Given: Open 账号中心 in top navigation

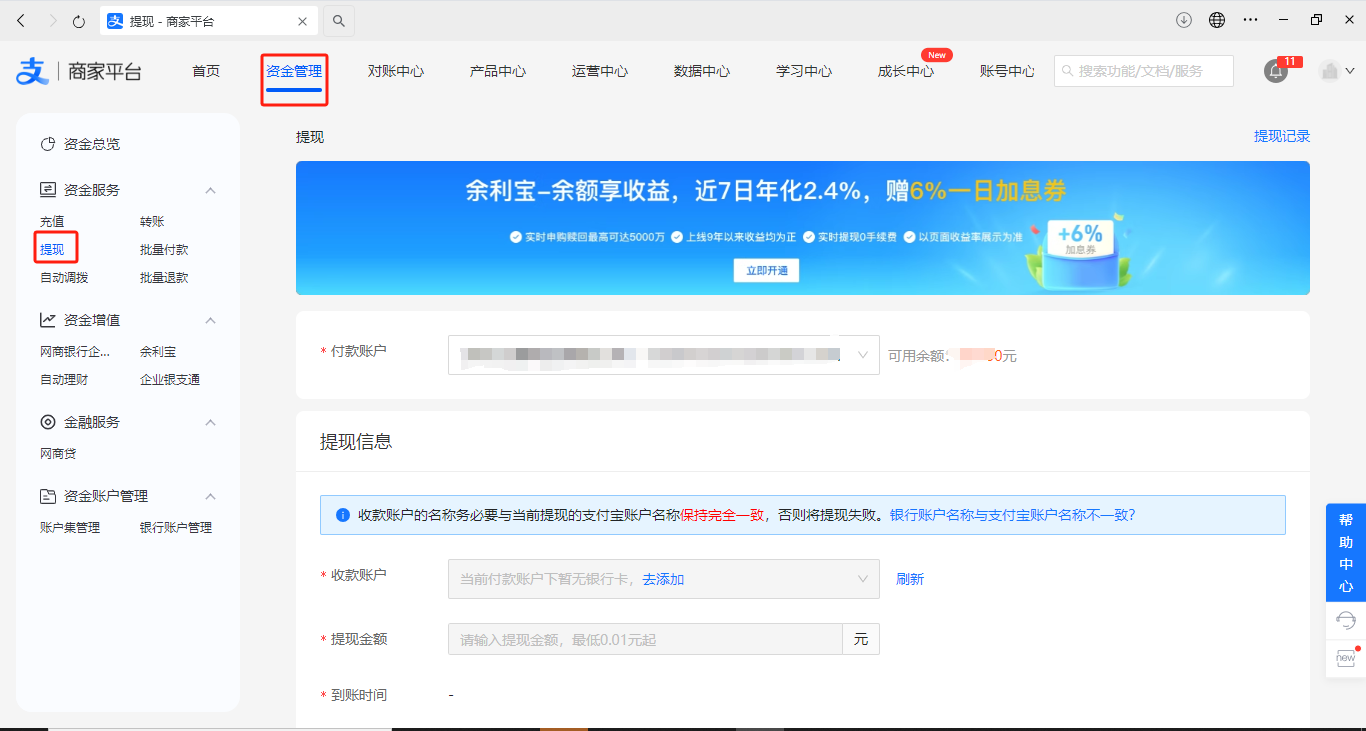Looking at the screenshot, I should tap(1008, 71).
